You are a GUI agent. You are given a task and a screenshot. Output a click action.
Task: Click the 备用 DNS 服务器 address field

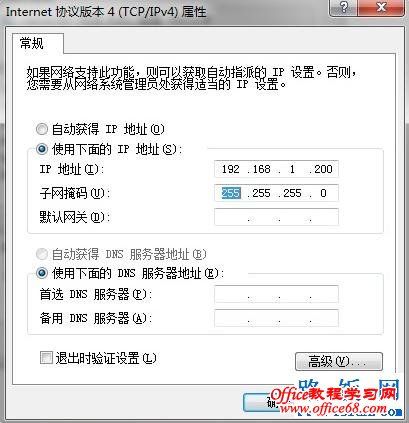[x=276, y=318]
